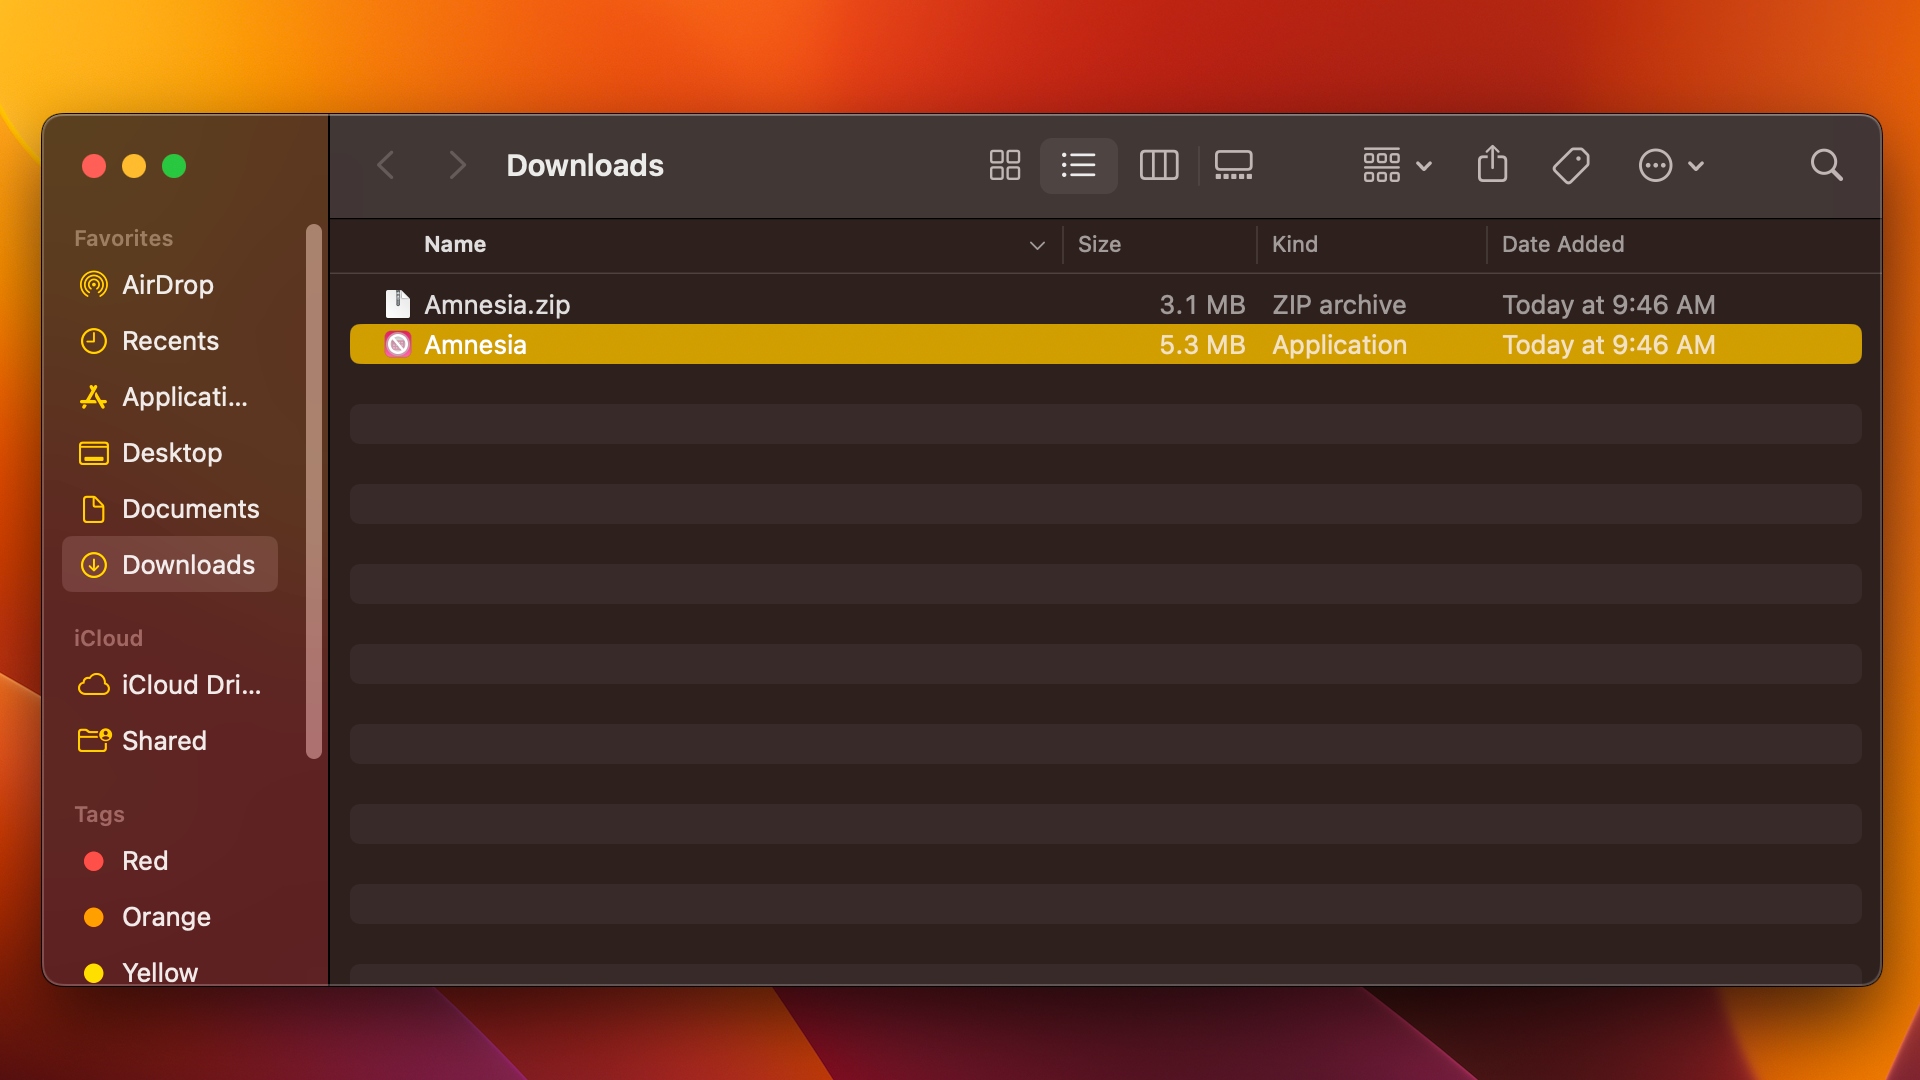Screen dimensions: 1920x1080
Task: Switch to icon grid view
Action: pyautogui.click(x=1004, y=165)
